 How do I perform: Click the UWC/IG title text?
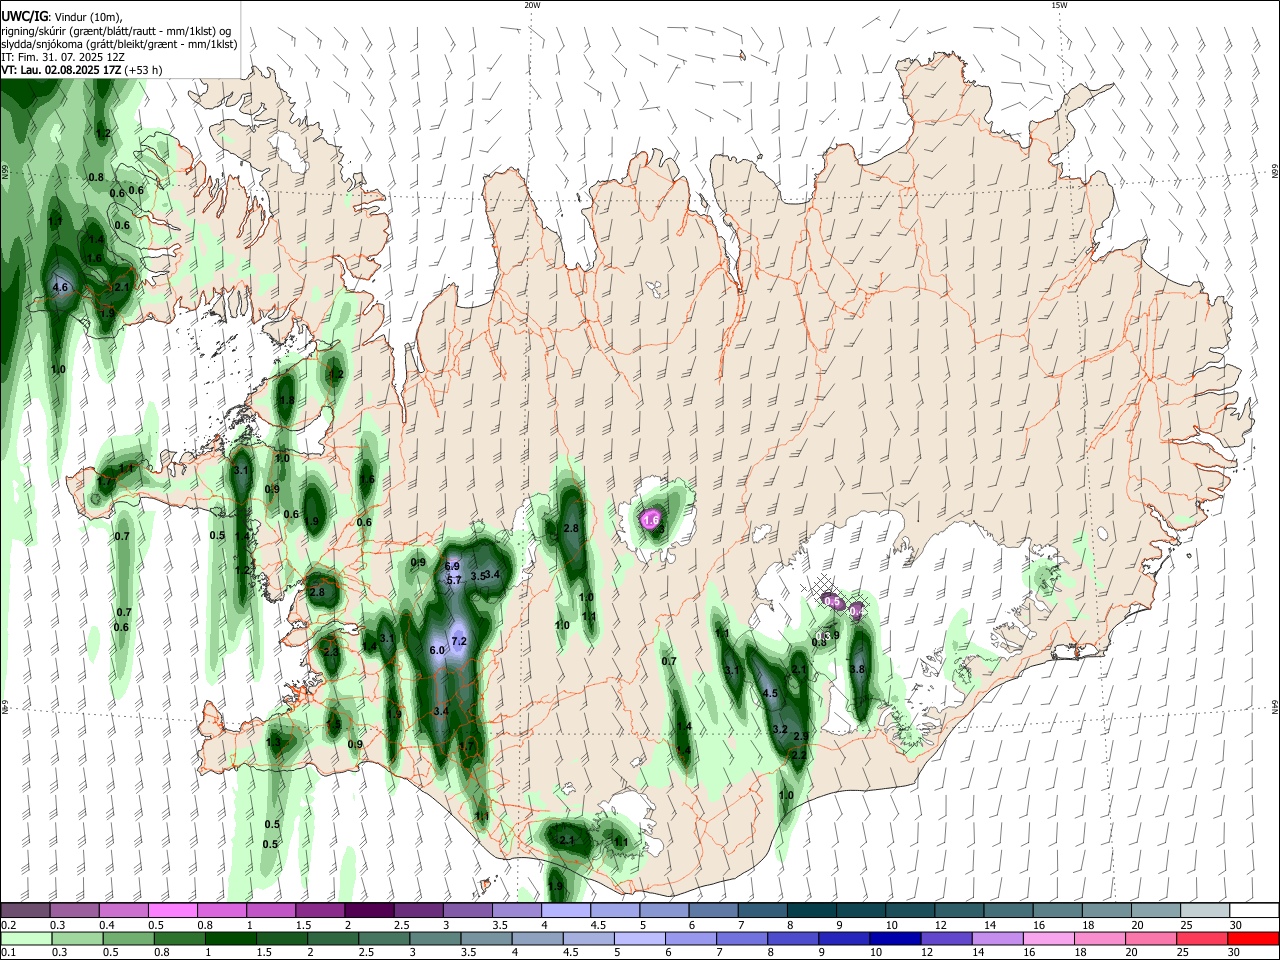point(24,17)
